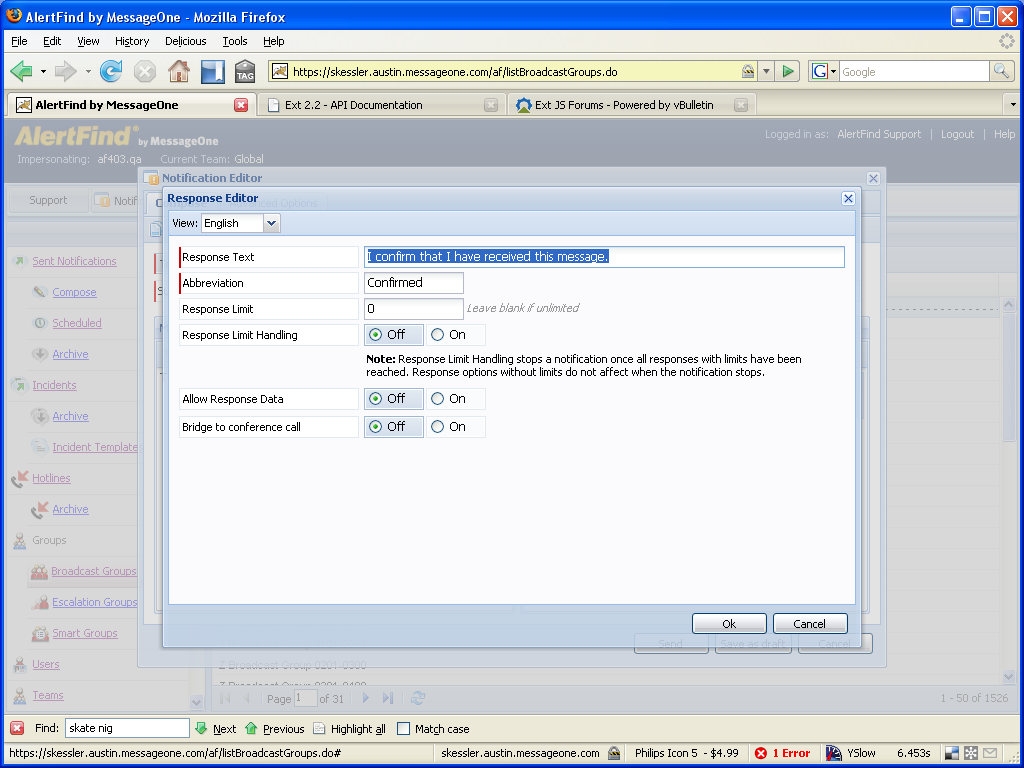Click the TAG toolbar icon
This screenshot has width=1024, height=768.
click(245, 71)
